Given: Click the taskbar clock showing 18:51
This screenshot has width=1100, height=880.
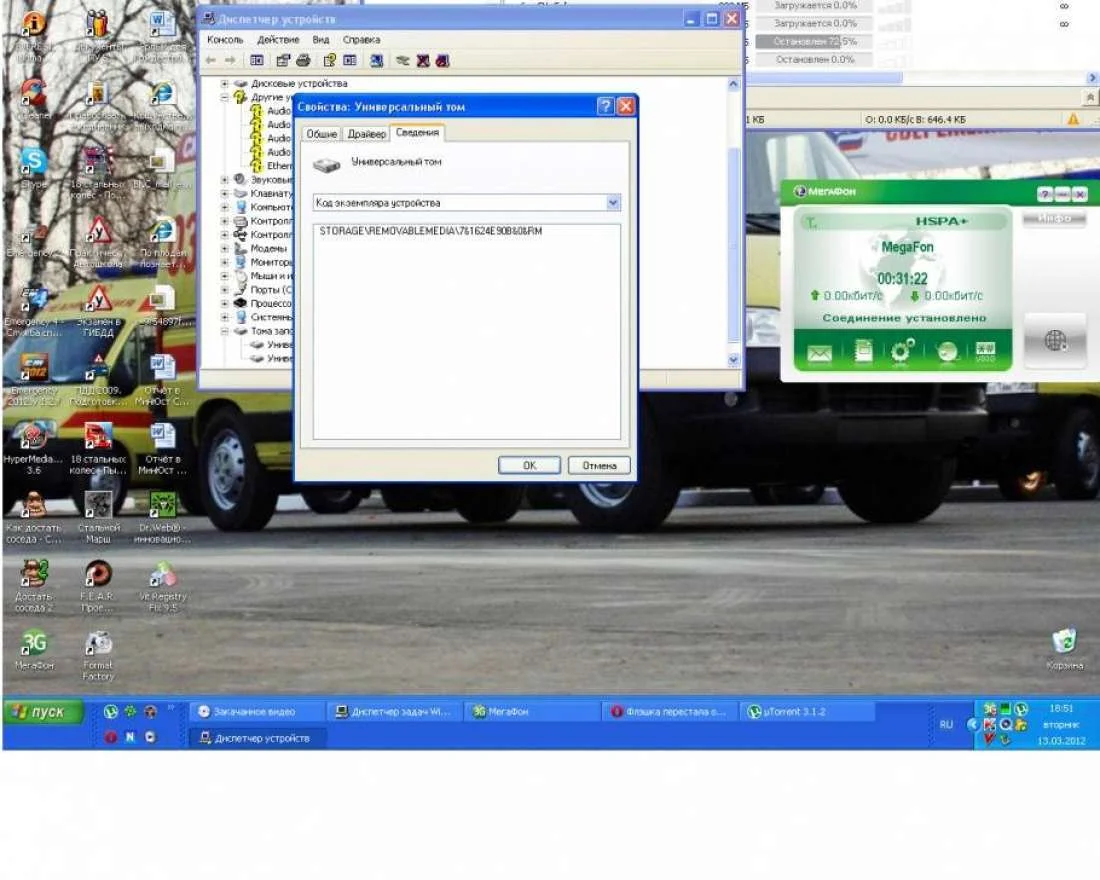Looking at the screenshot, I should 1061,709.
